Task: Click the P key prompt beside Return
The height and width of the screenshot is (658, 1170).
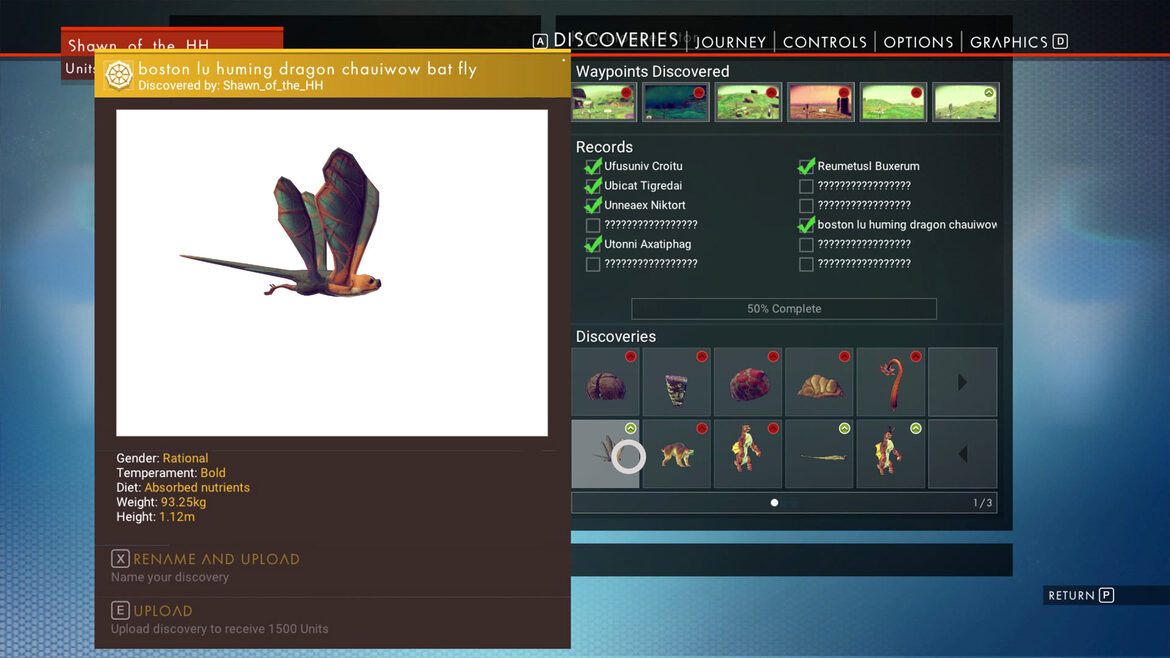Action: (x=1107, y=595)
